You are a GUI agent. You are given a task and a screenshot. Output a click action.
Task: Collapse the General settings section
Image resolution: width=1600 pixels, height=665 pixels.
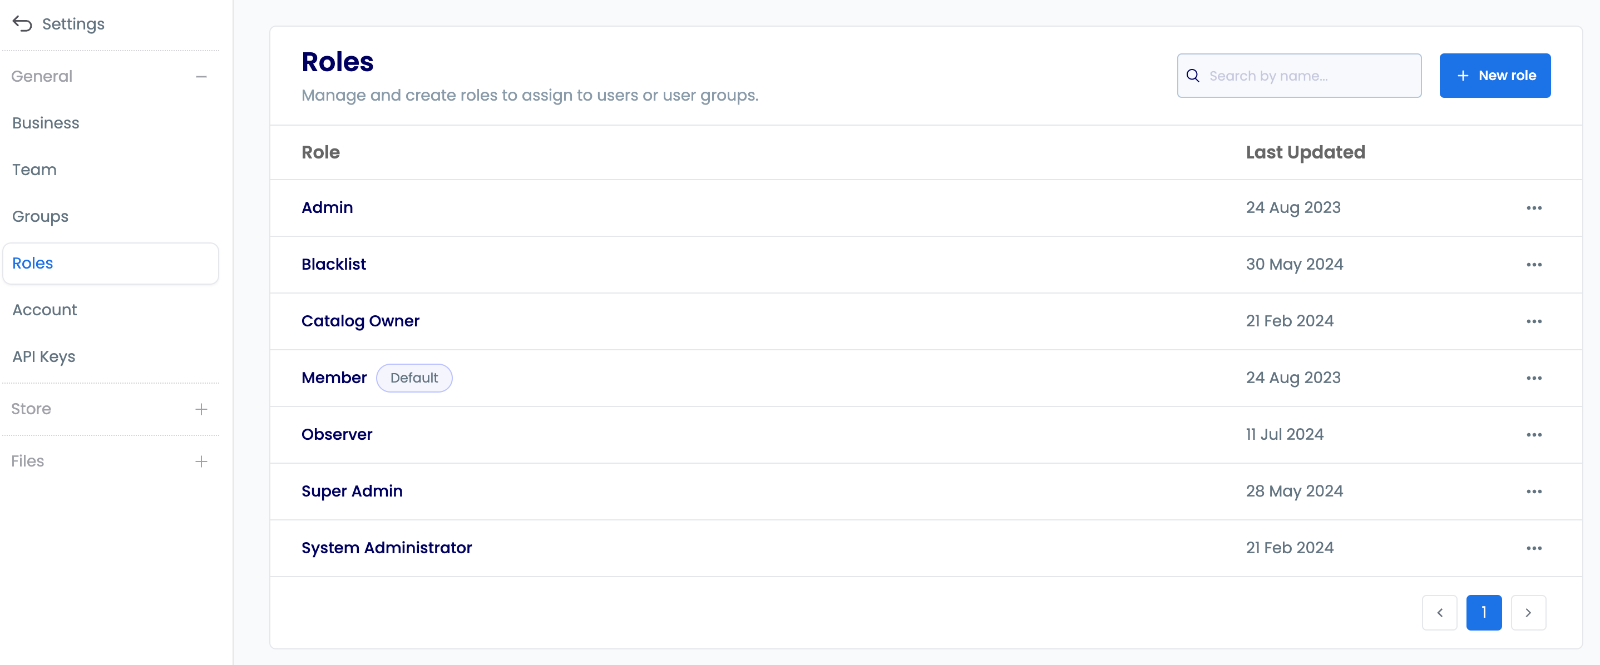coord(201,77)
